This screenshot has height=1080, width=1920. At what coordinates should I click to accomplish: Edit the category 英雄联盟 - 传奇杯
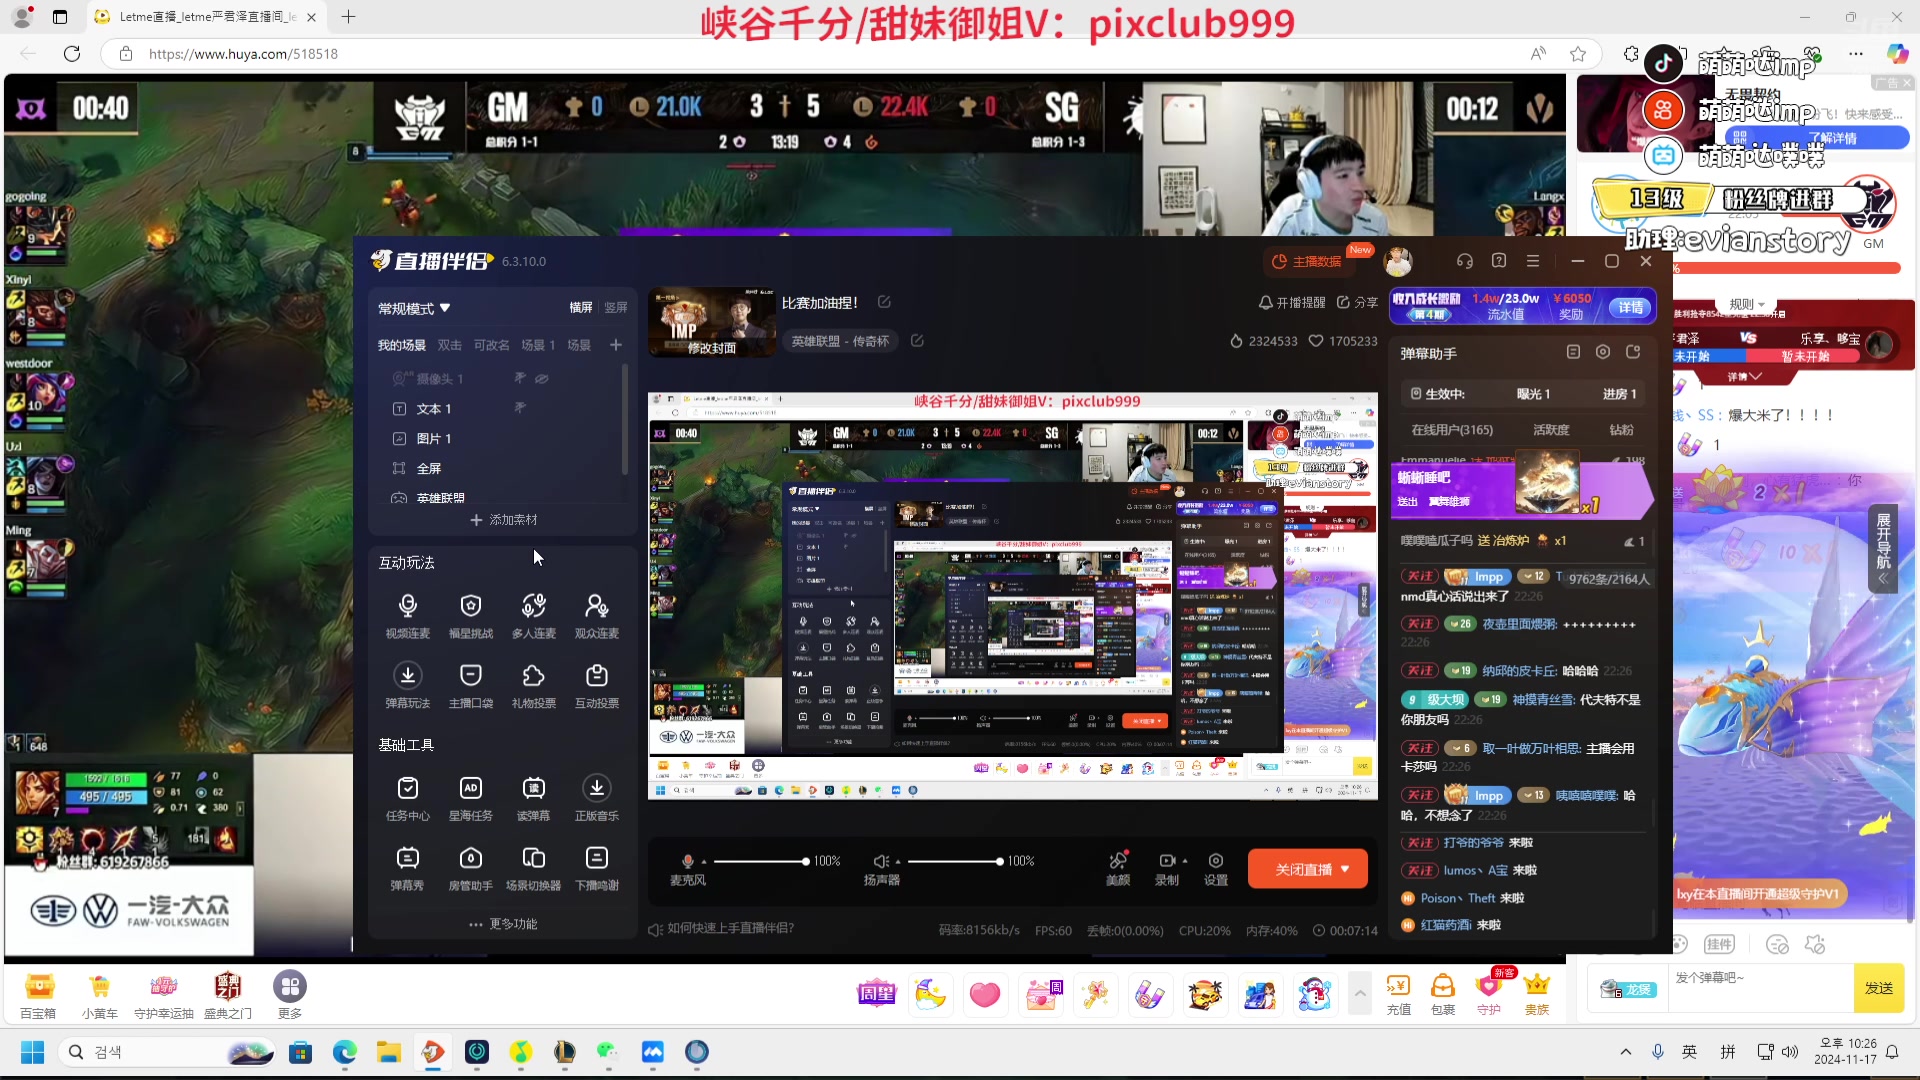coord(917,341)
